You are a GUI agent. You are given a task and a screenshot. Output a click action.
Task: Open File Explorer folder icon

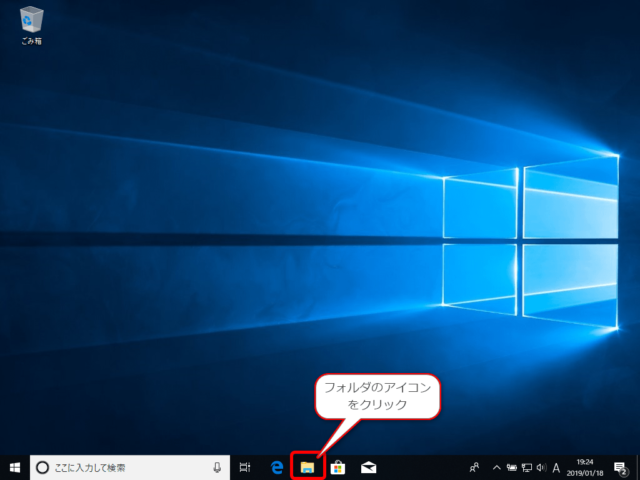(x=307, y=467)
